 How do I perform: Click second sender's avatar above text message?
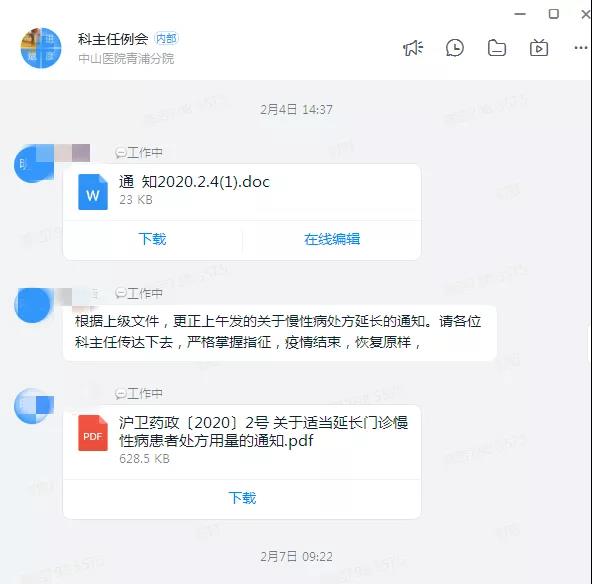click(32, 305)
